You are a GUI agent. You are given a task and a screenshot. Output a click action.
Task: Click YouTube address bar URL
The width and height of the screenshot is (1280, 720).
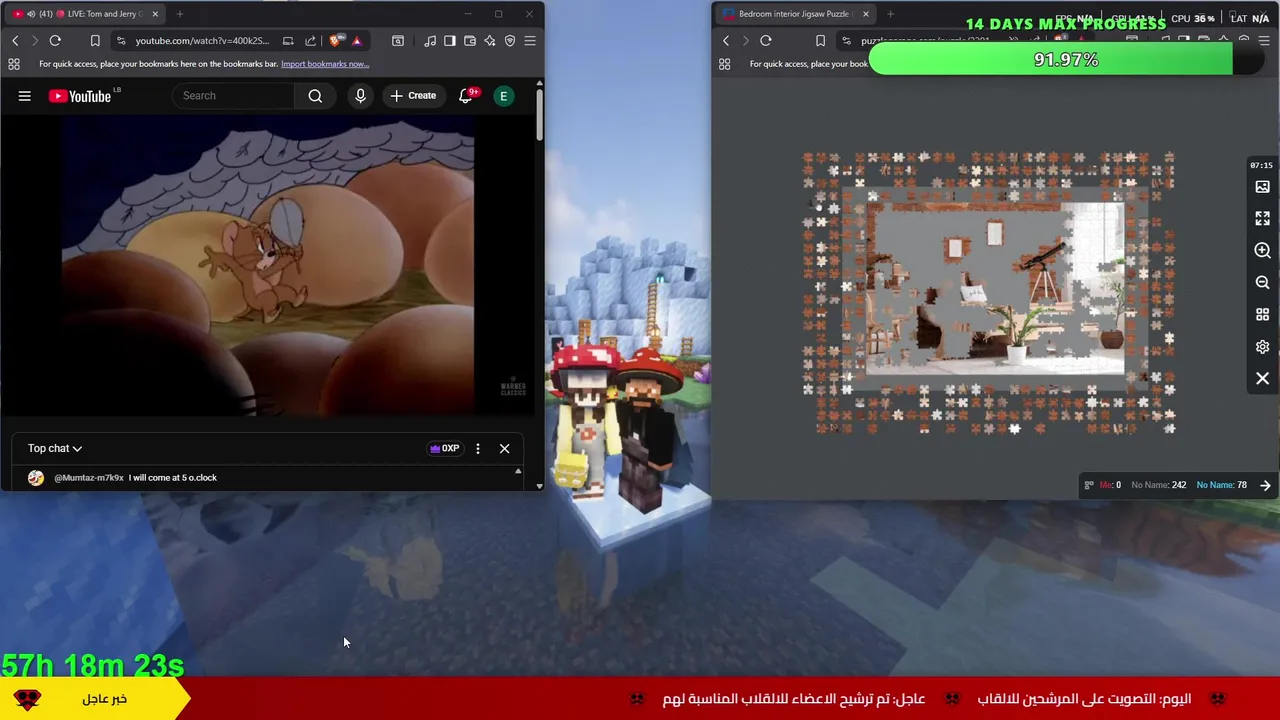point(202,41)
